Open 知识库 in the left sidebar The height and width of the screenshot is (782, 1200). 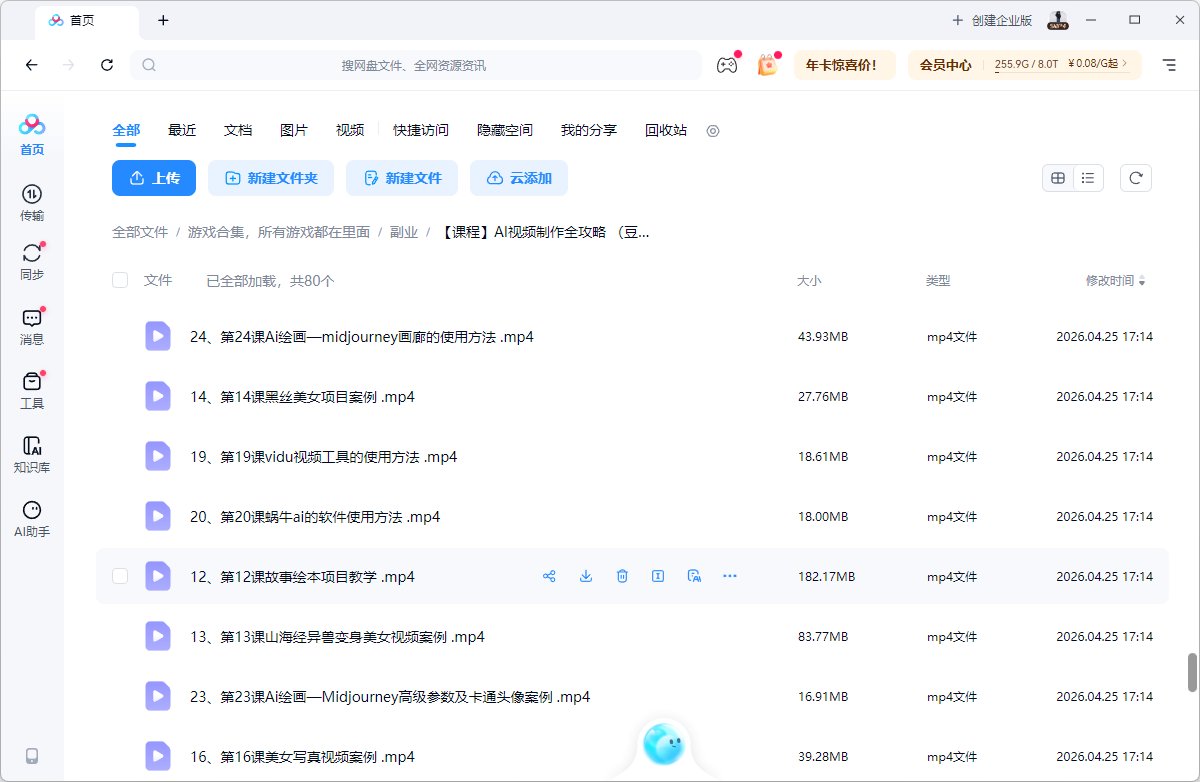click(32, 454)
